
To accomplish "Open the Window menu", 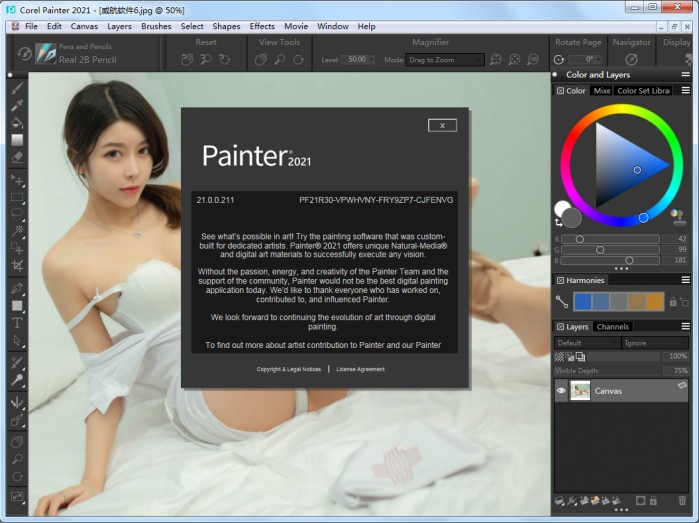I will [x=333, y=26].
